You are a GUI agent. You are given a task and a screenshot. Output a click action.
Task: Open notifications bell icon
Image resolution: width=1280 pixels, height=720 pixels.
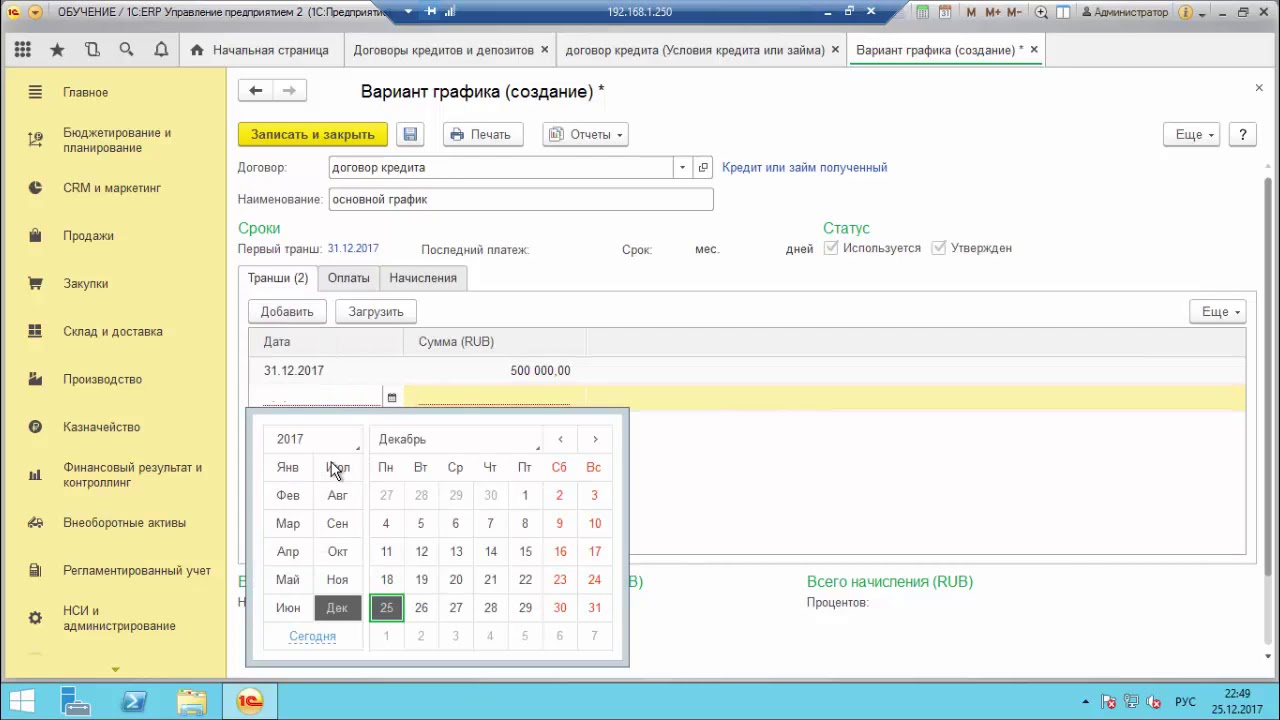click(x=161, y=50)
